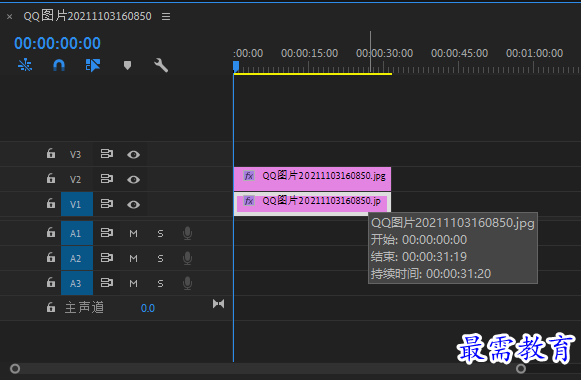Toggle A2 track targeting
This screenshot has width=581, height=380.
(77, 258)
